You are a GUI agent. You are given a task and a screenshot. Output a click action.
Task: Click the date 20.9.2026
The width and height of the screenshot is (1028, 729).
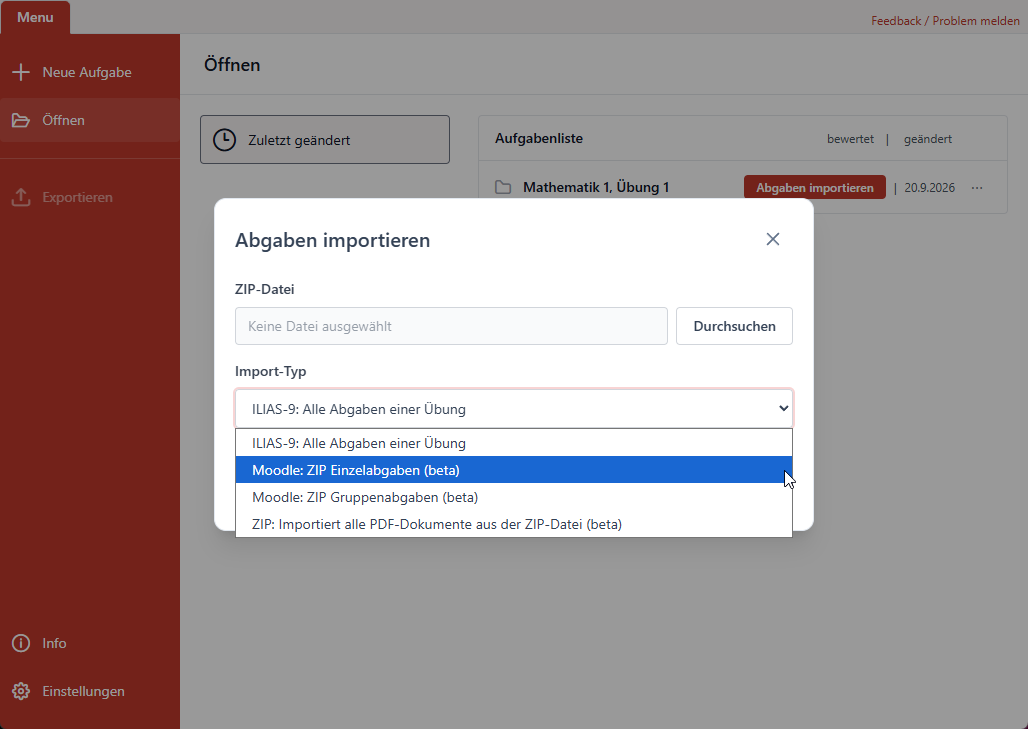[x=930, y=187]
